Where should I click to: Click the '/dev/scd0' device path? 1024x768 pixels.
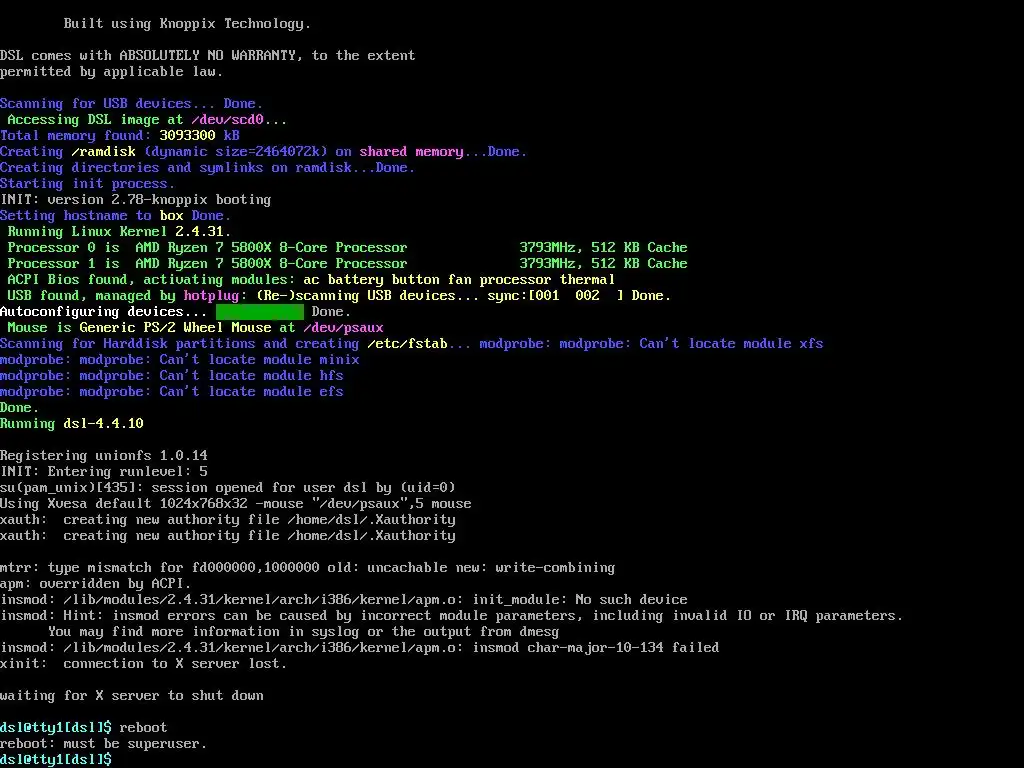(x=227, y=120)
